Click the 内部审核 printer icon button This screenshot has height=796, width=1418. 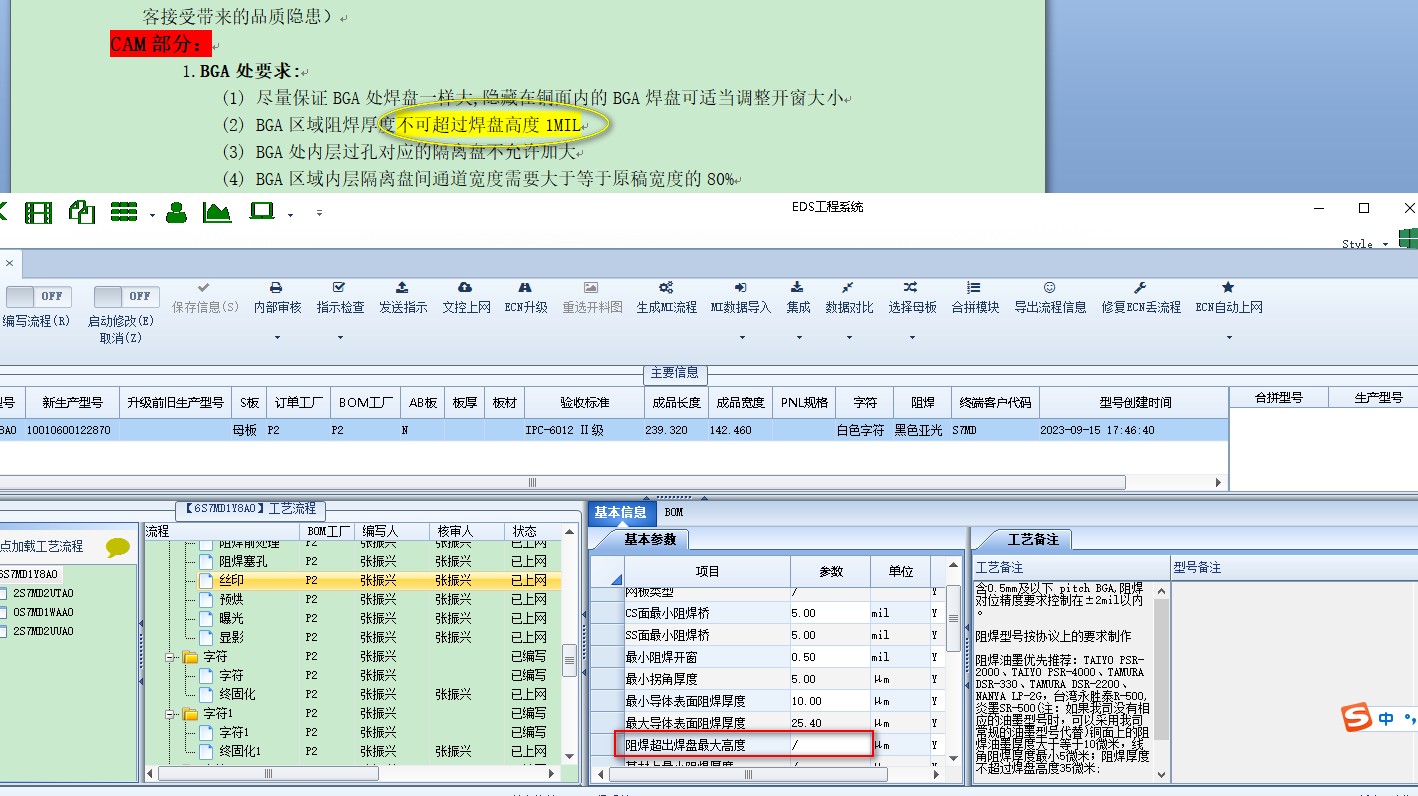click(x=277, y=298)
